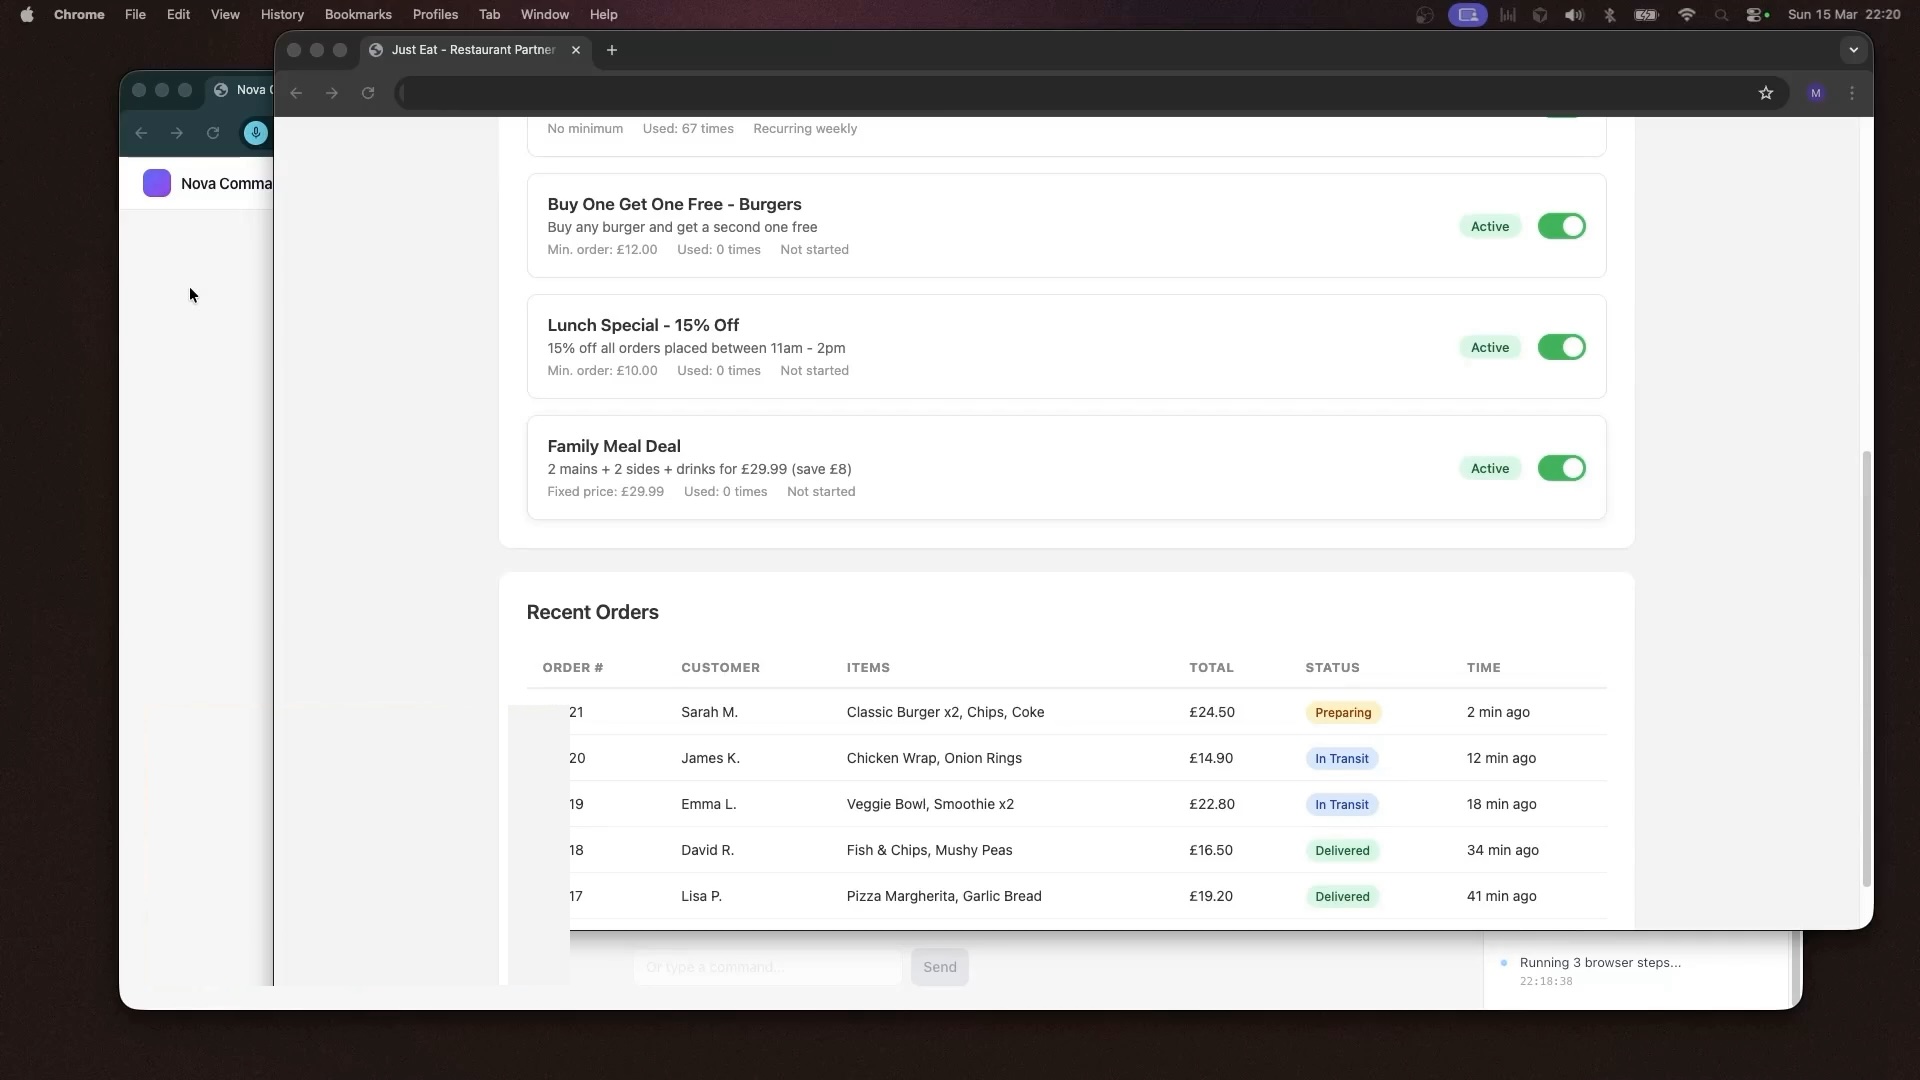Reload the Just Eat page
The height and width of the screenshot is (1080, 1920).
pyautogui.click(x=368, y=93)
